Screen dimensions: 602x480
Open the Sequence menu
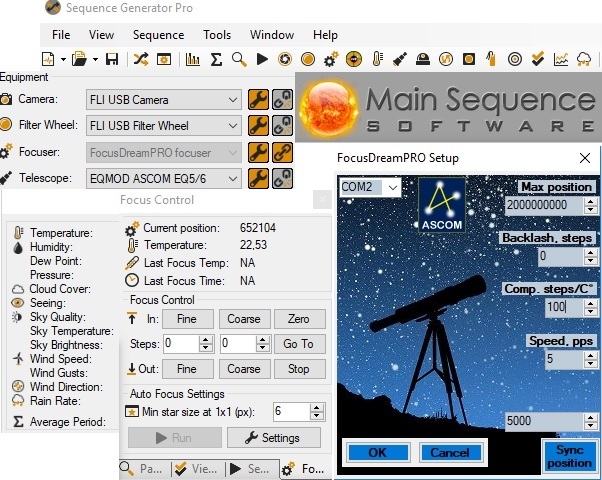click(x=158, y=35)
